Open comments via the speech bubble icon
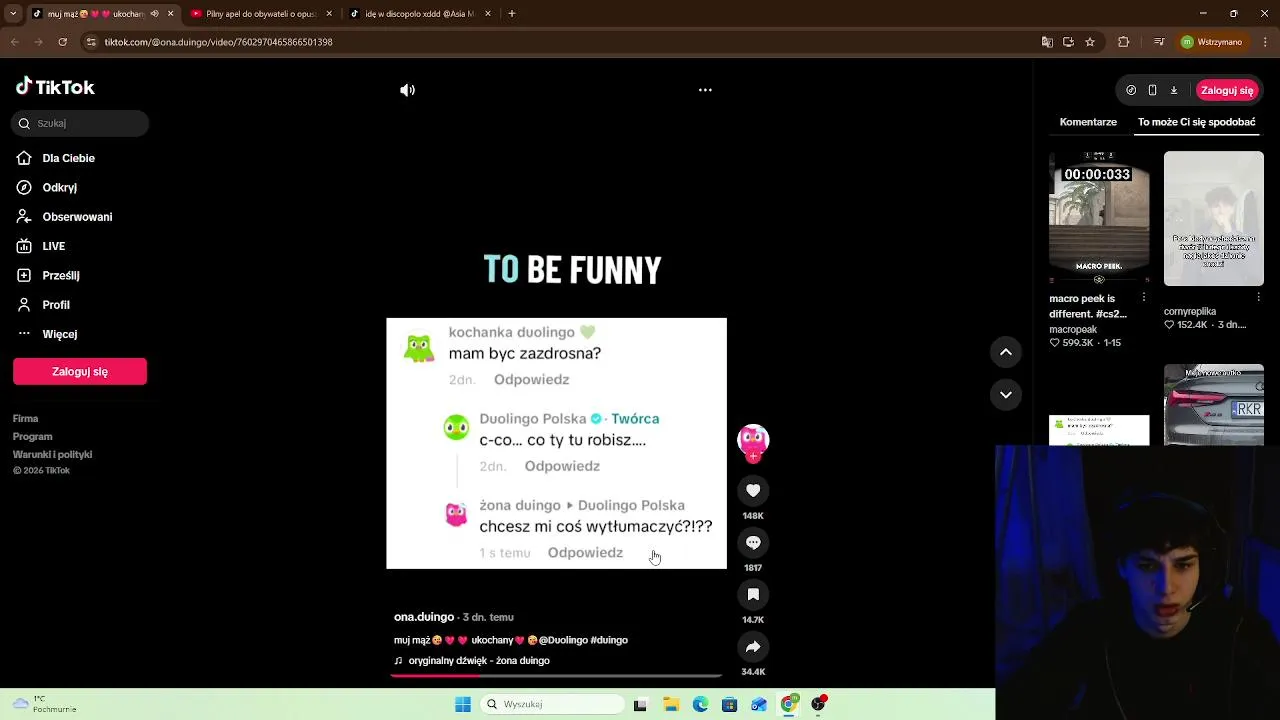Screen dimensions: 1280x720 pos(753,542)
